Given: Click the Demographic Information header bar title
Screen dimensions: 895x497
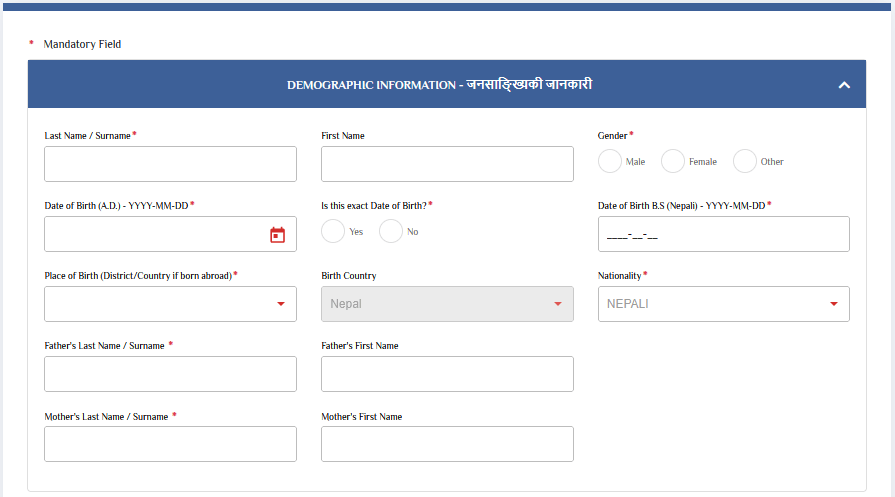Looking at the screenshot, I should click(x=439, y=85).
